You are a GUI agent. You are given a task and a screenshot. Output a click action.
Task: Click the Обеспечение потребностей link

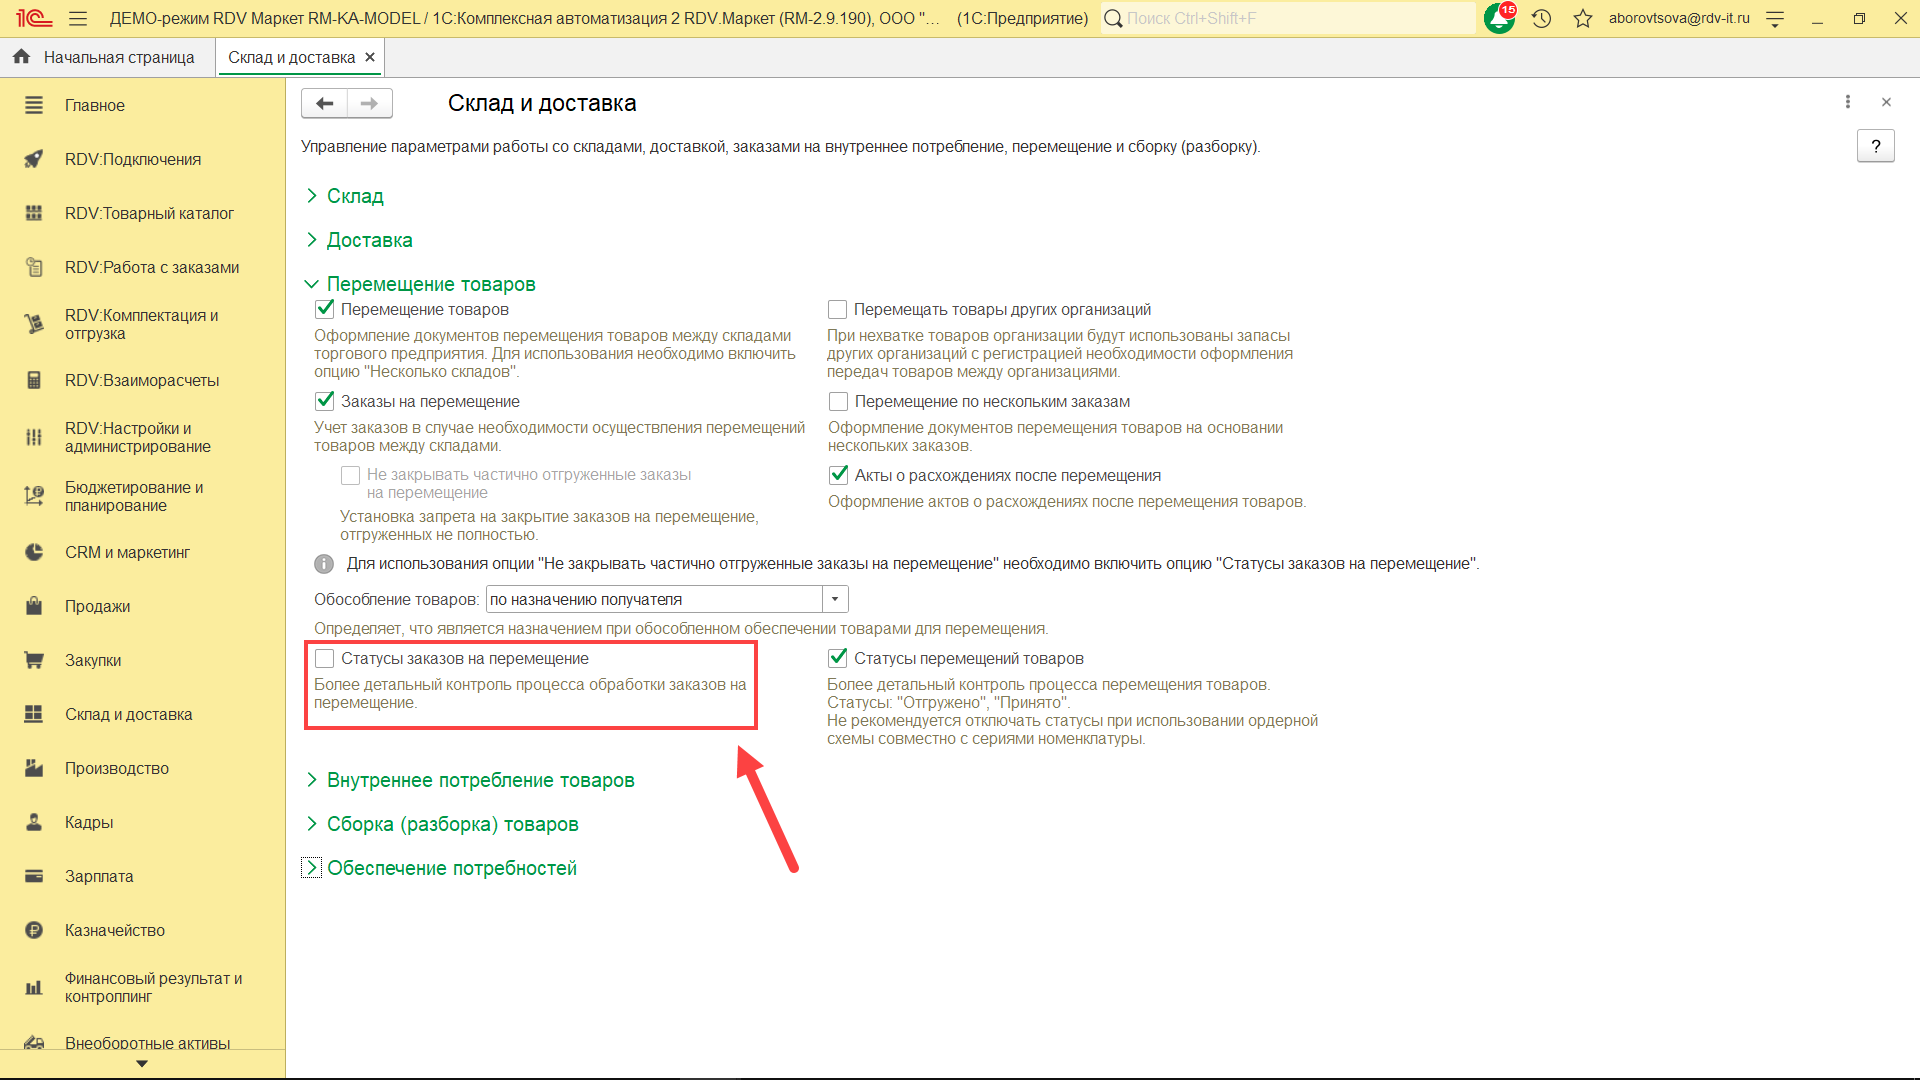[x=451, y=868]
